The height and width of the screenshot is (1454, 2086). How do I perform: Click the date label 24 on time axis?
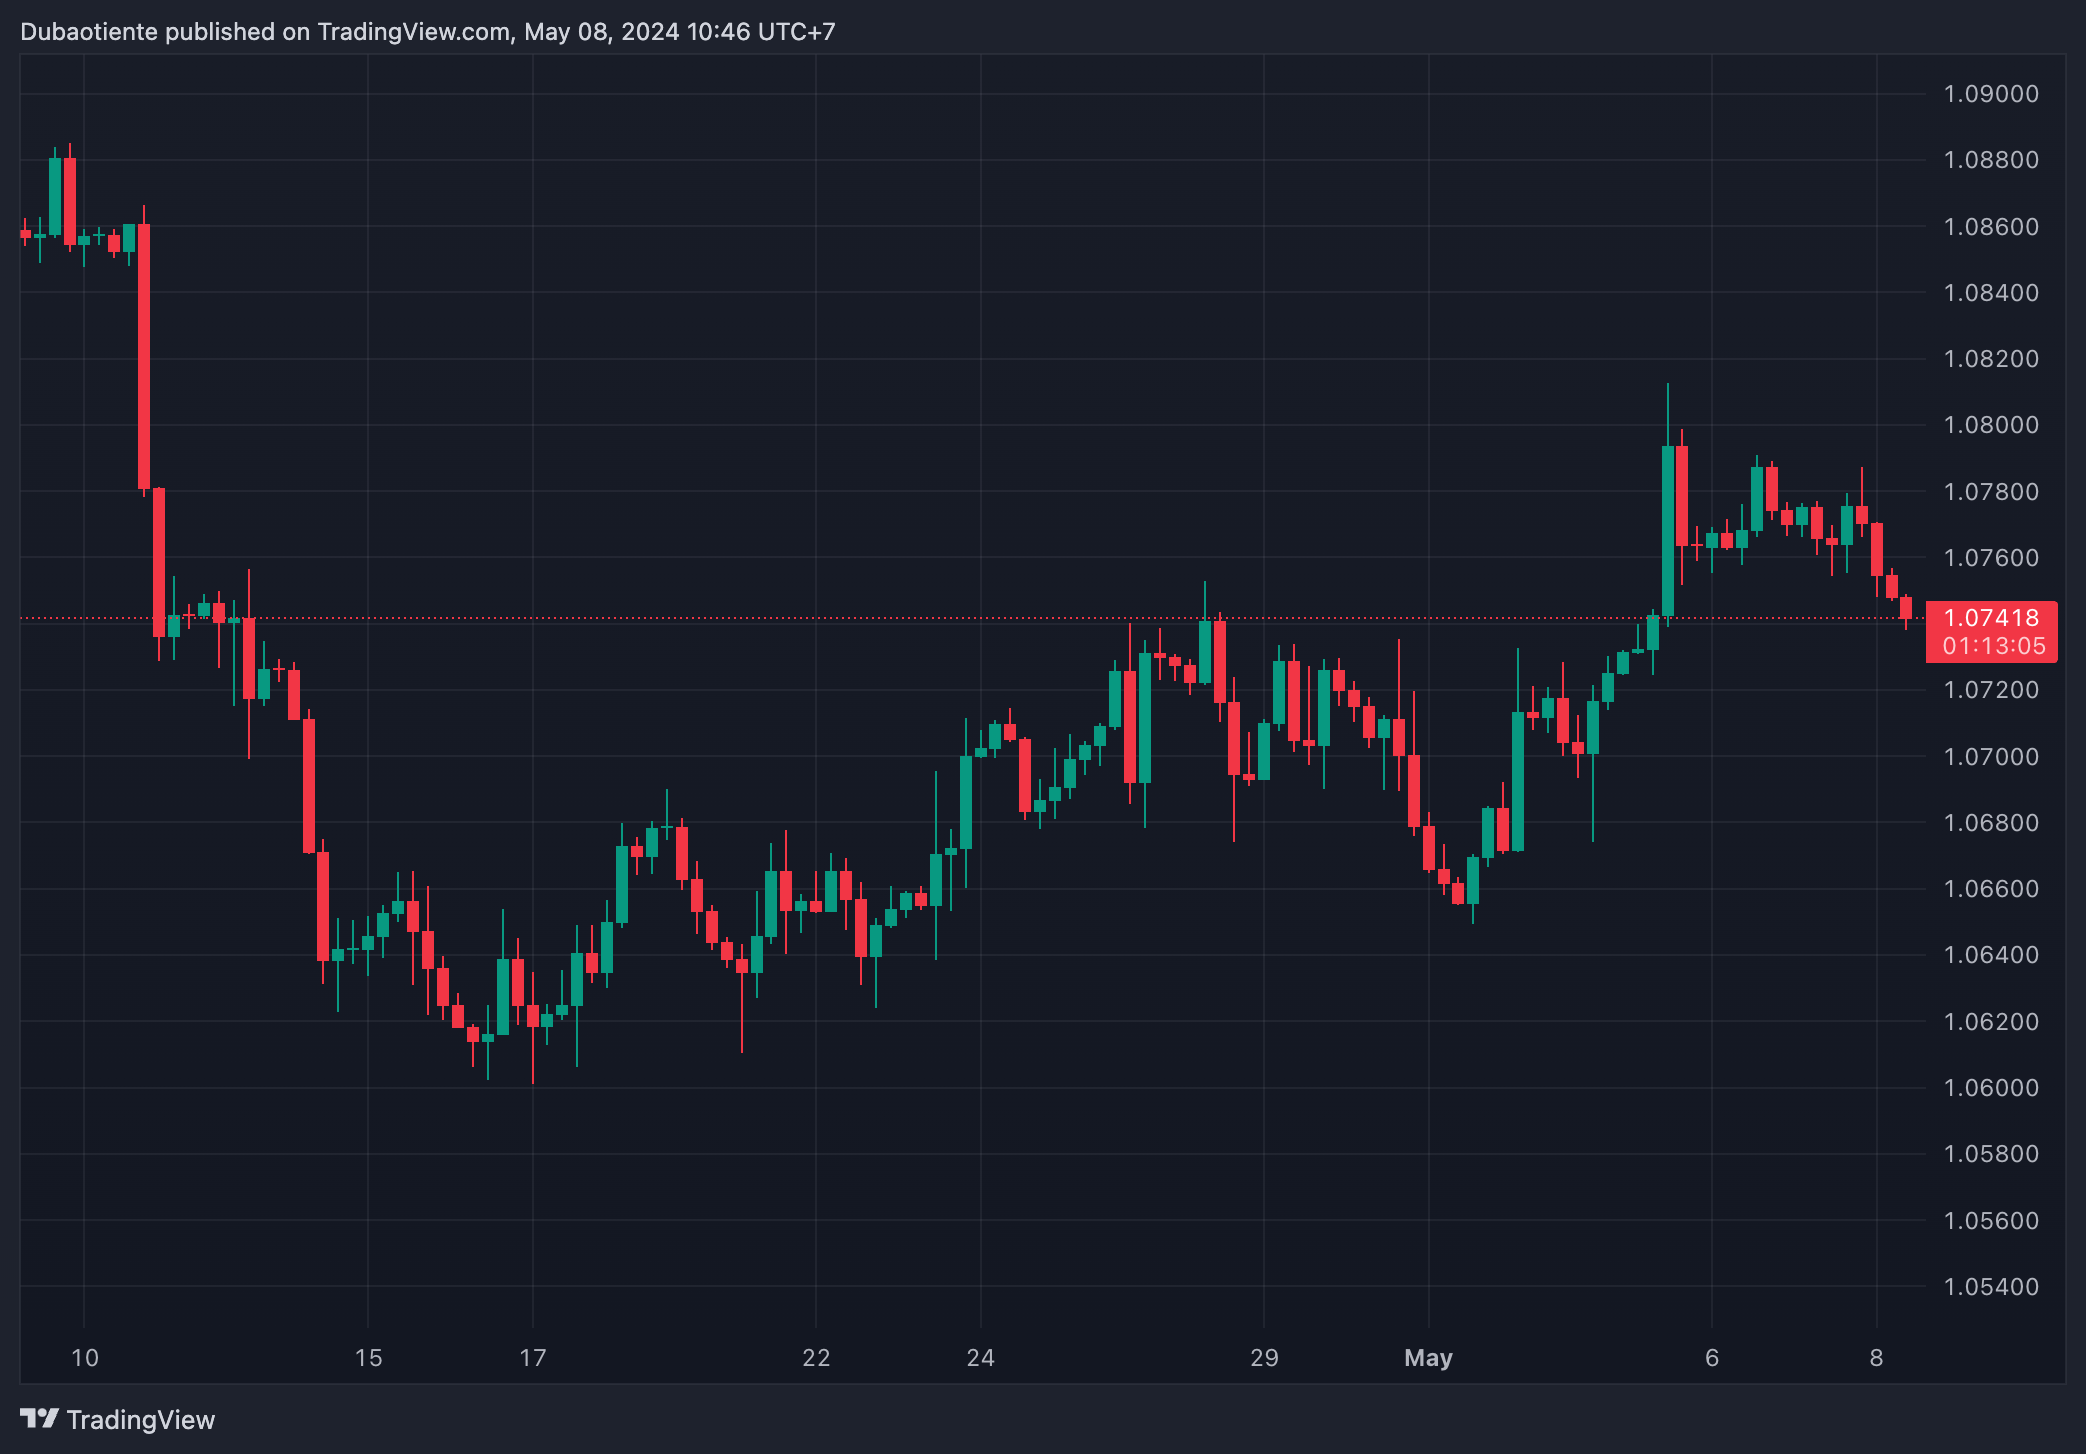click(x=981, y=1358)
